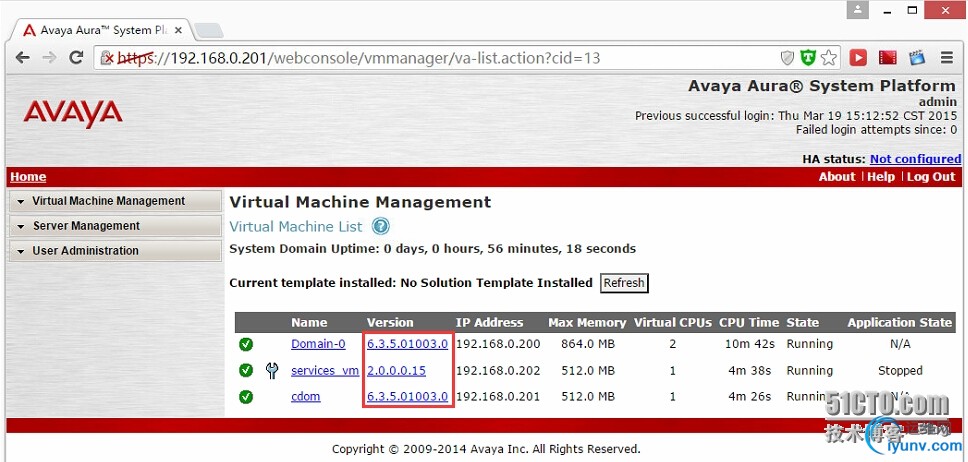Click the gray shield icon in the address bar
The image size is (968, 462).
[x=787, y=58]
